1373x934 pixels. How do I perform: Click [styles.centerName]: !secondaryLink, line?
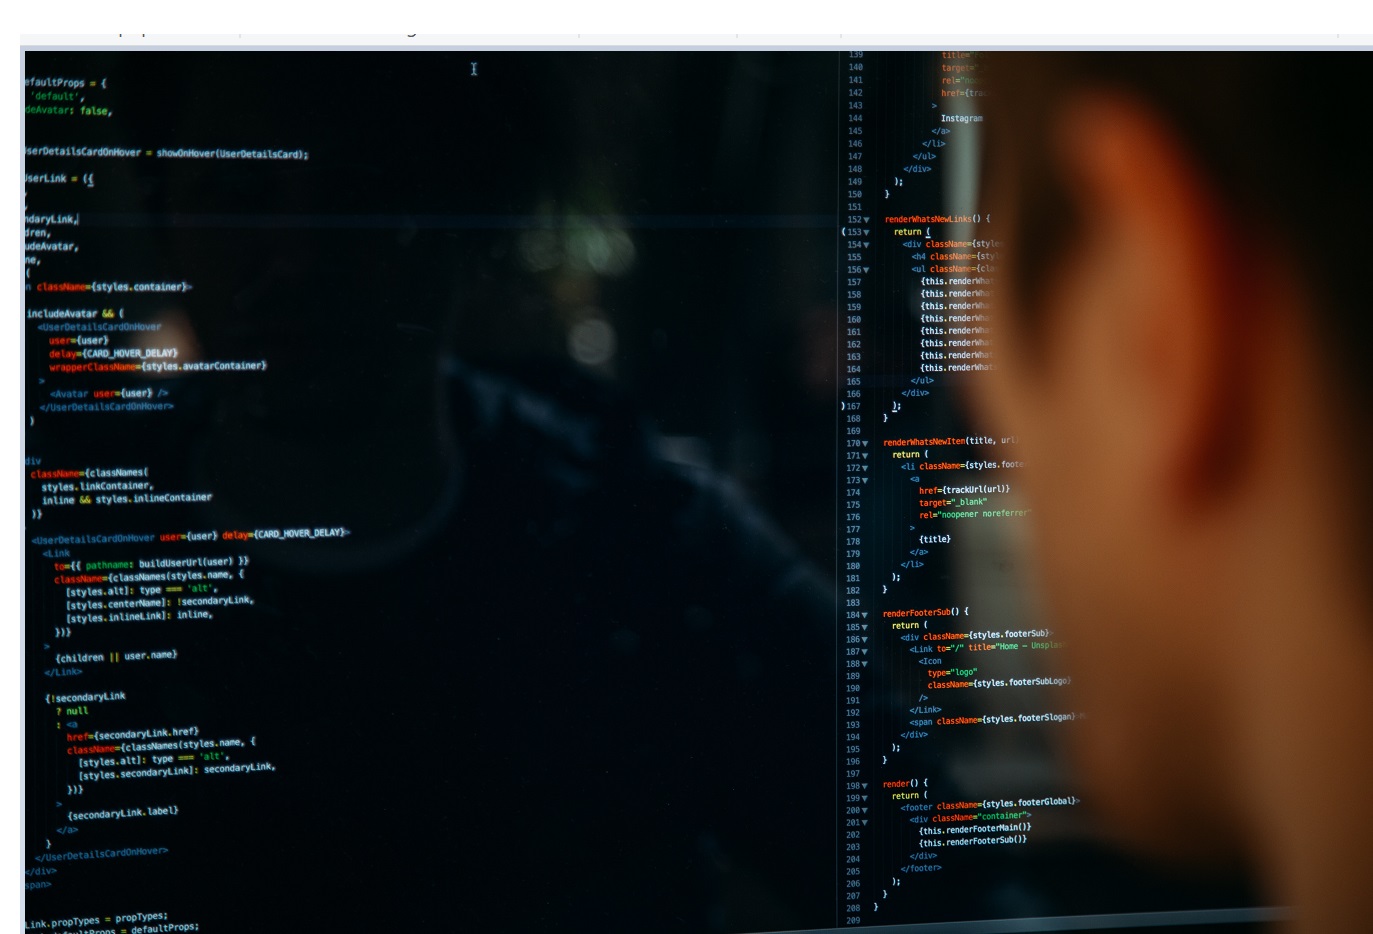[160, 603]
